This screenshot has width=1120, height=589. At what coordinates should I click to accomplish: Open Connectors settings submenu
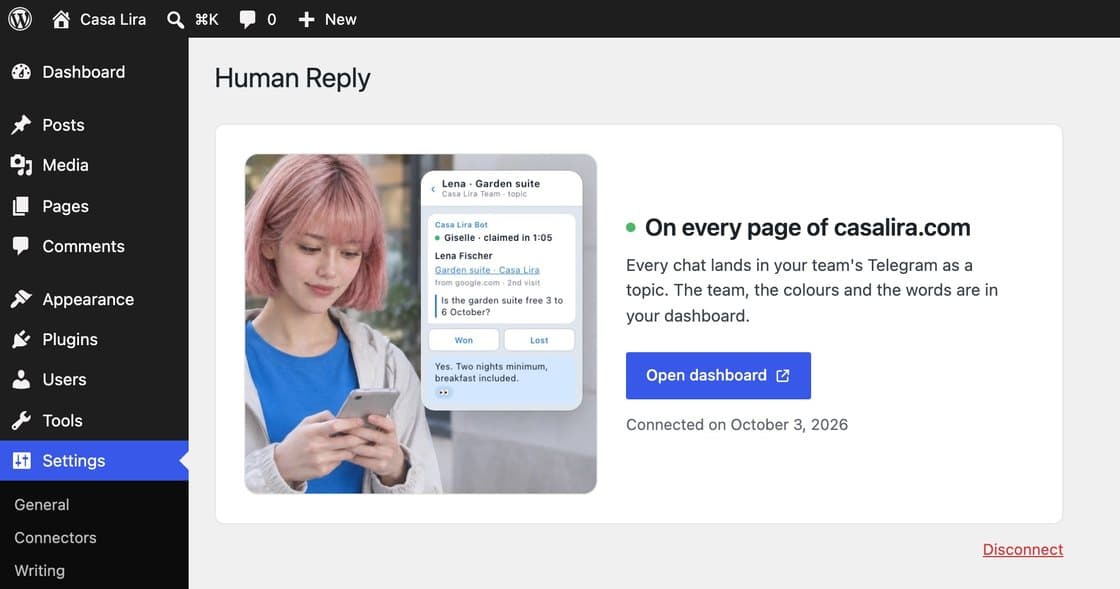tap(55, 538)
